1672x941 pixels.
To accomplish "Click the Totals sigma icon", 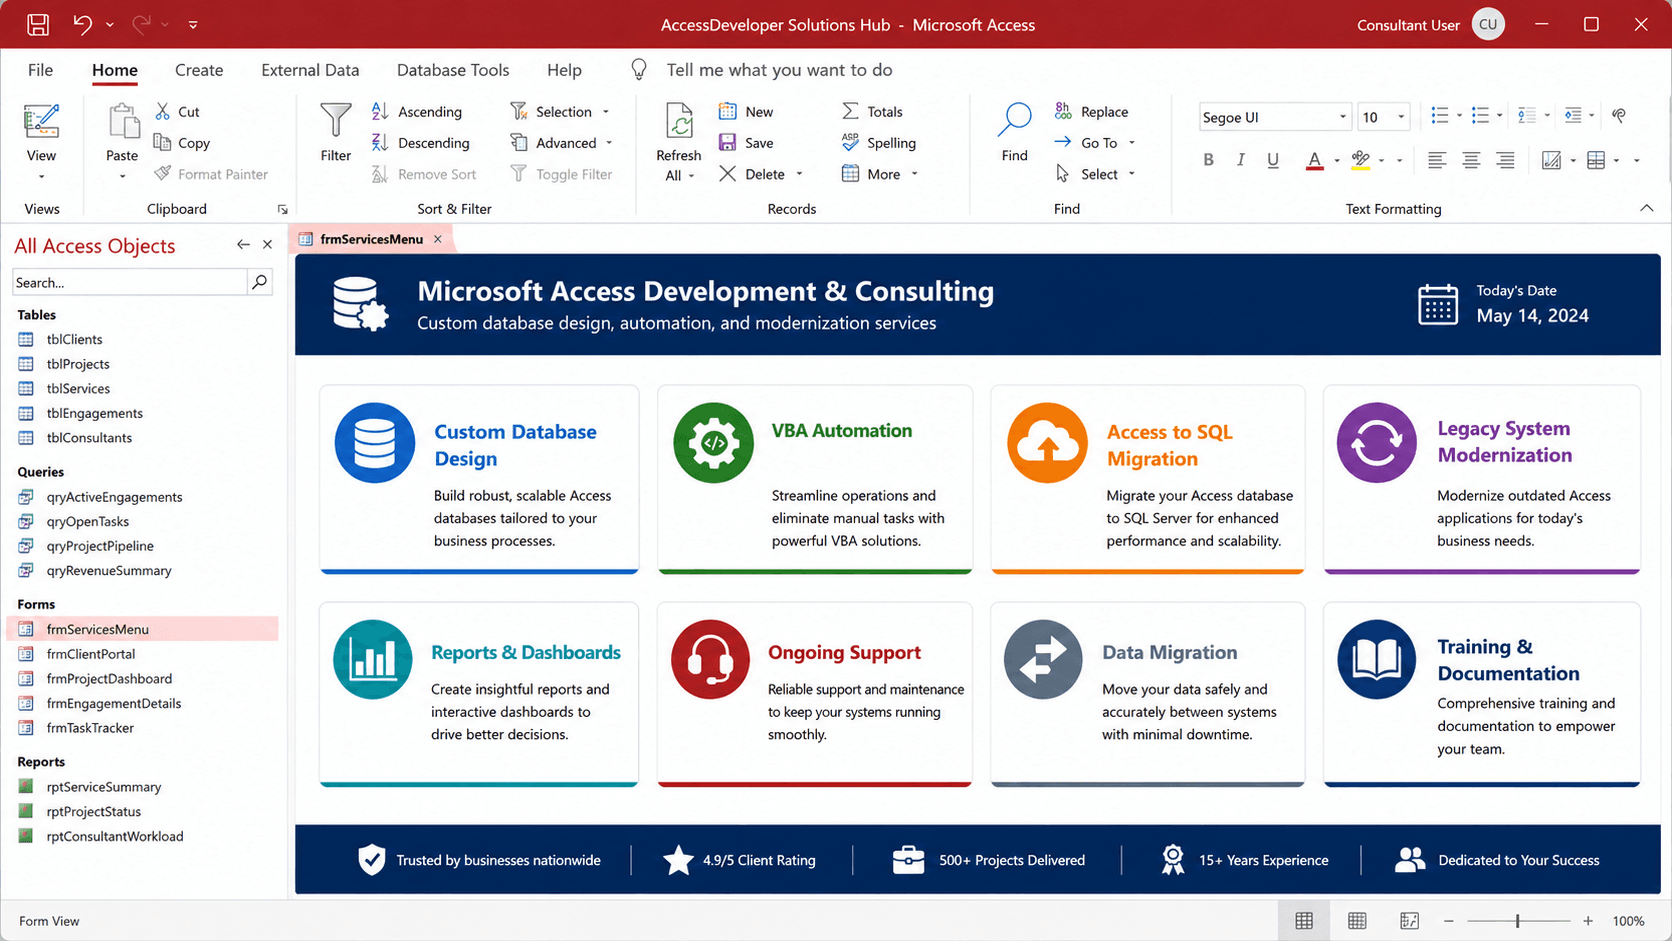I will tap(850, 111).
